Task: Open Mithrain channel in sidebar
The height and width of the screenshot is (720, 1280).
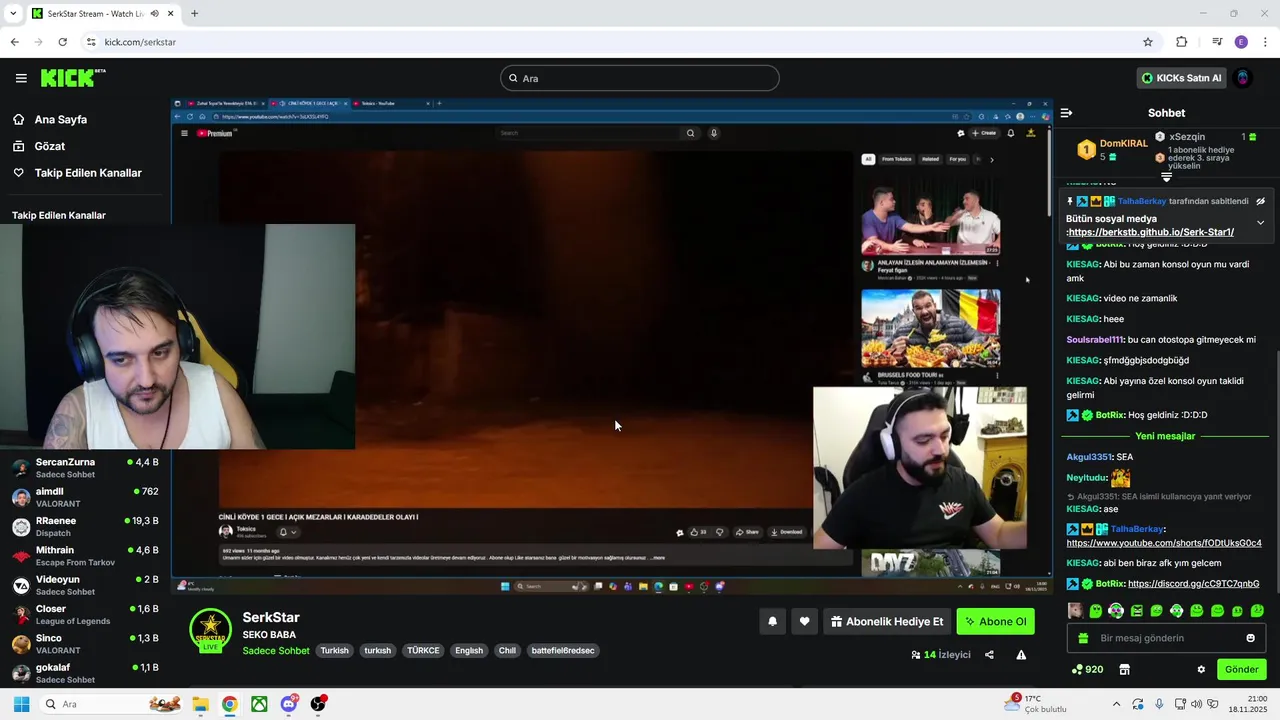Action: 86,556
